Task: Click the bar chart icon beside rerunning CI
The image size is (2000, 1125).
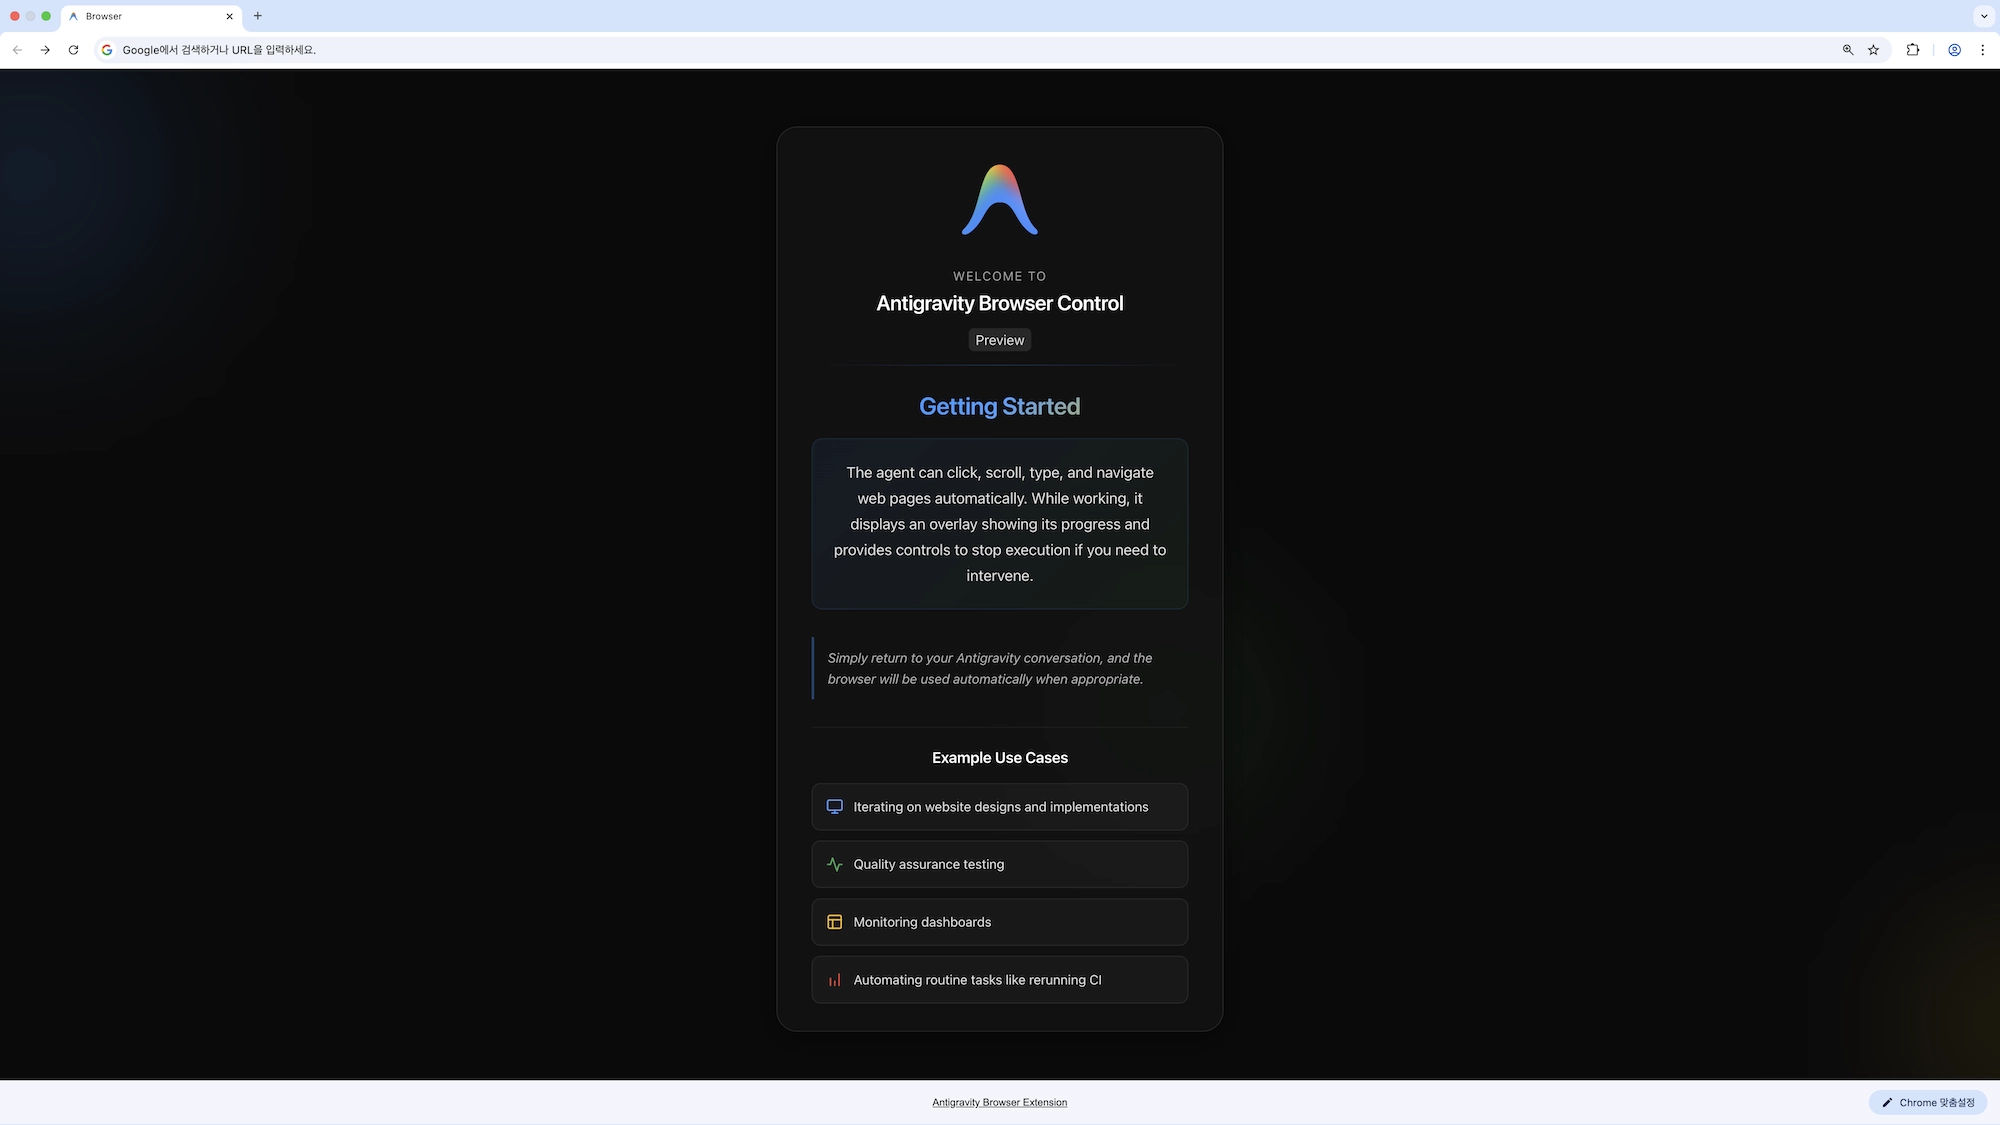Action: pyautogui.click(x=834, y=980)
